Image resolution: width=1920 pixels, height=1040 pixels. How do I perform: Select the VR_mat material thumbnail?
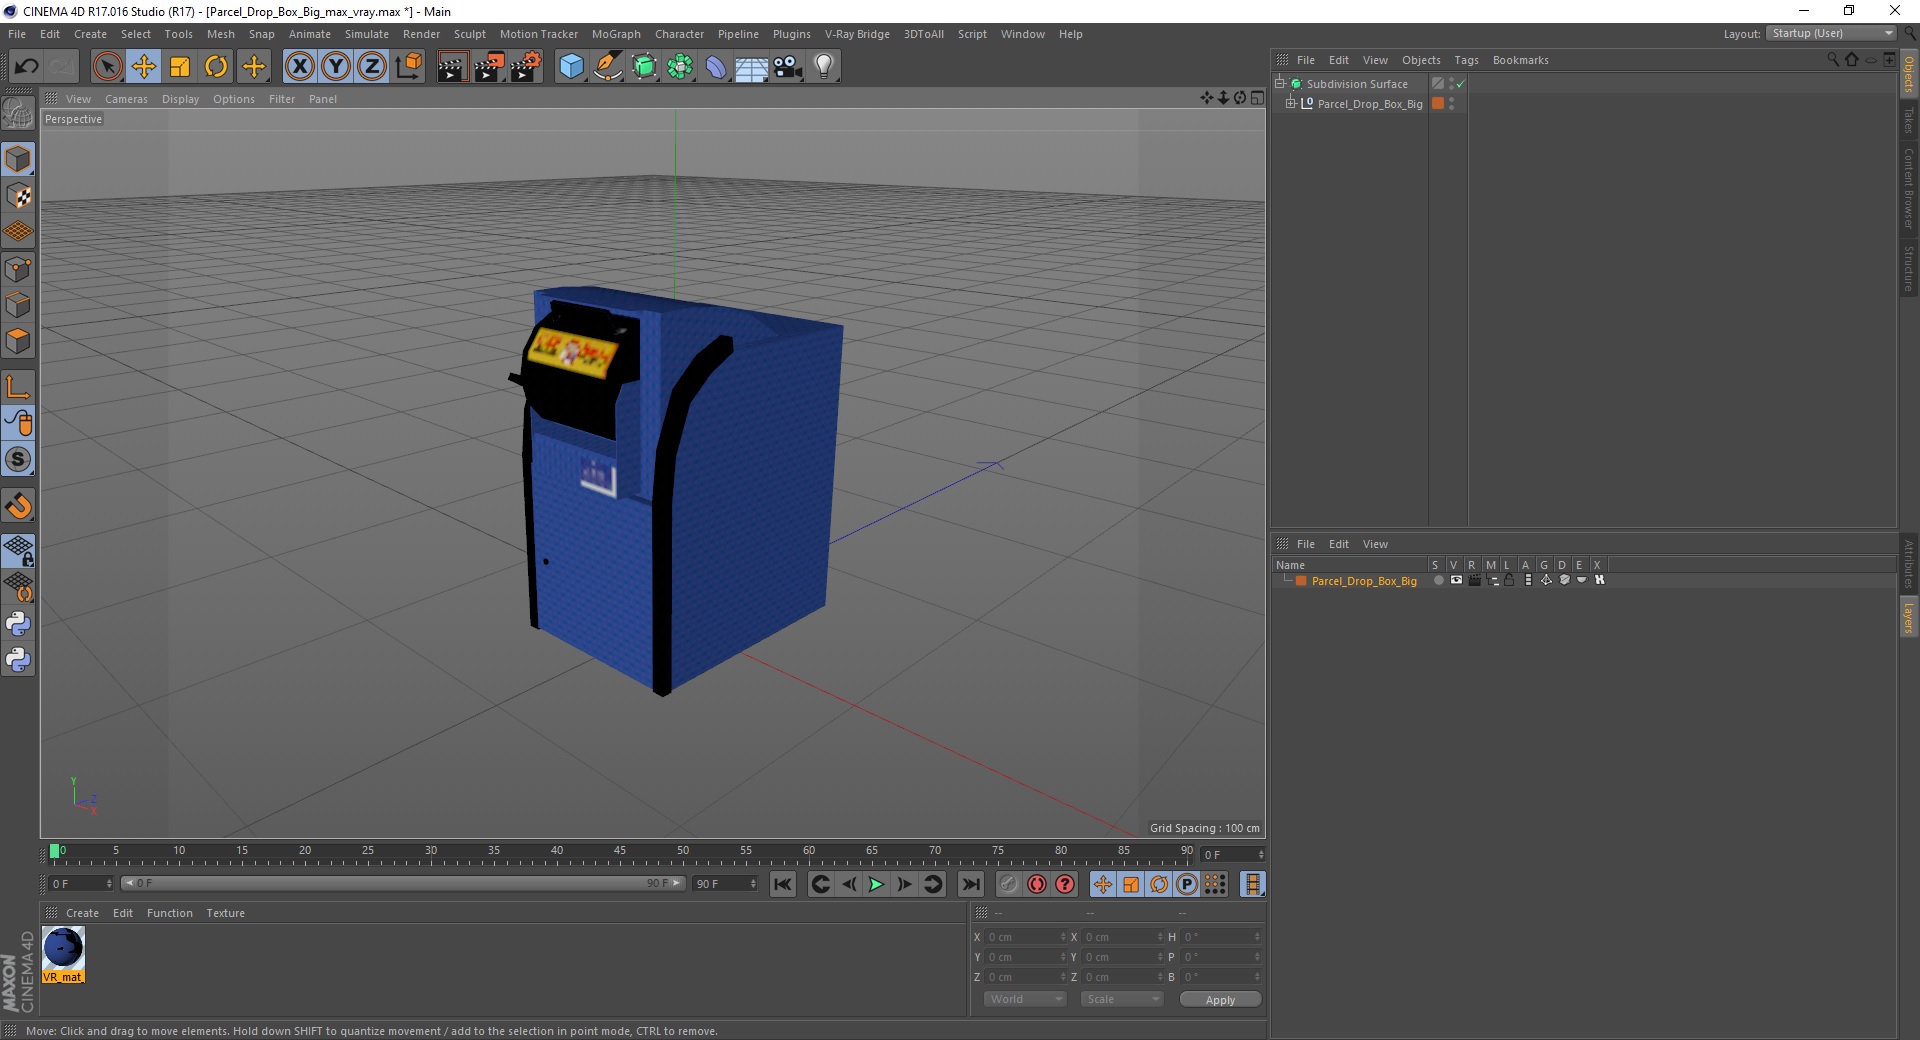point(63,954)
